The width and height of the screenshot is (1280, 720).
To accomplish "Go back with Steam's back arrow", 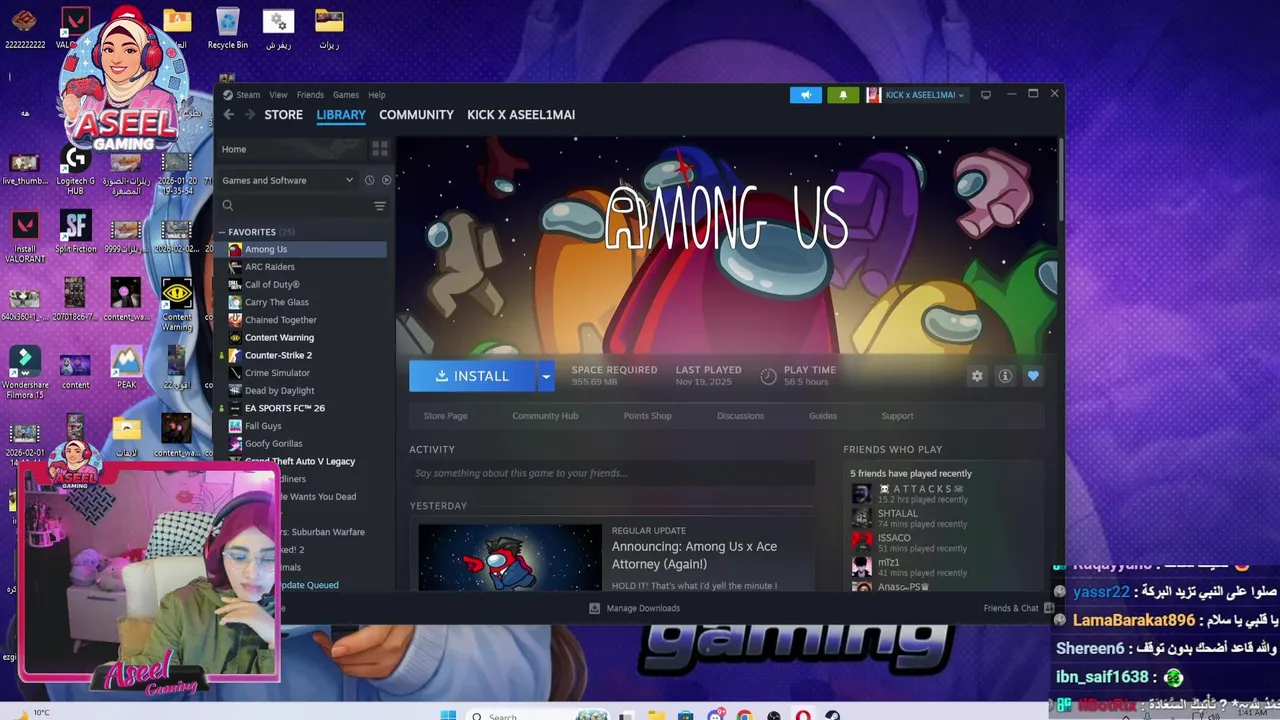I will point(229,115).
